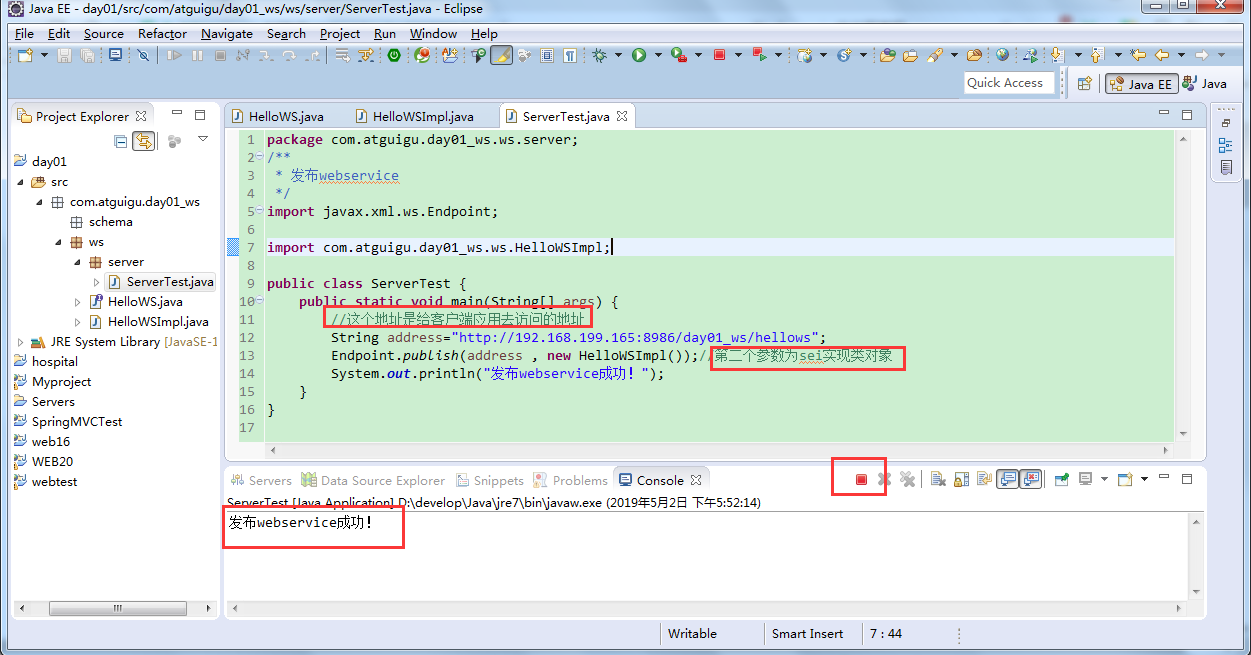Open the New Console View dropdown arrow
Screen dimensions: 1251x655
[1144, 480]
